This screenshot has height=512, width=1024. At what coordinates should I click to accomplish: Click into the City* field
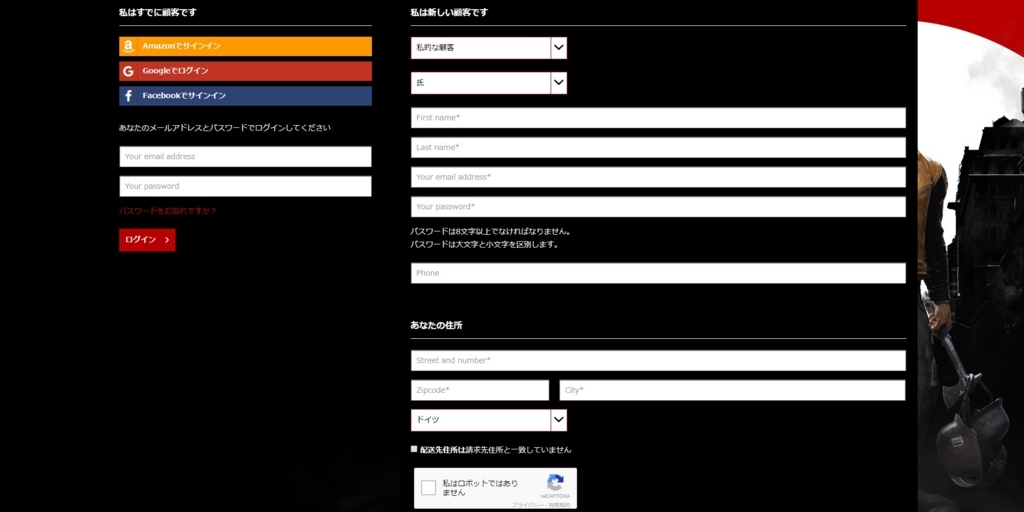(732, 390)
